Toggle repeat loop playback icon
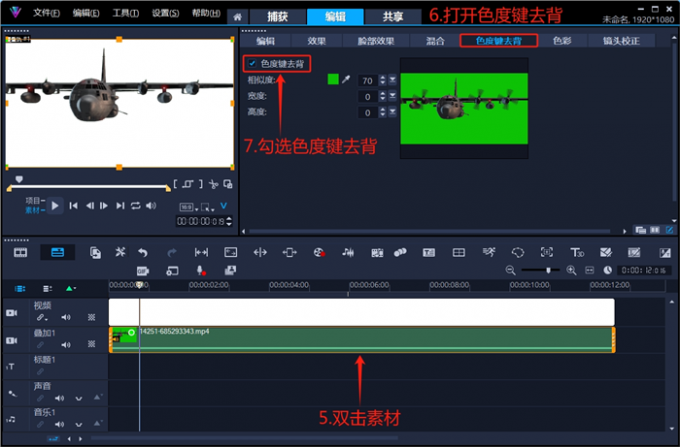Screen dimensions: 680x447 pos(136,206)
